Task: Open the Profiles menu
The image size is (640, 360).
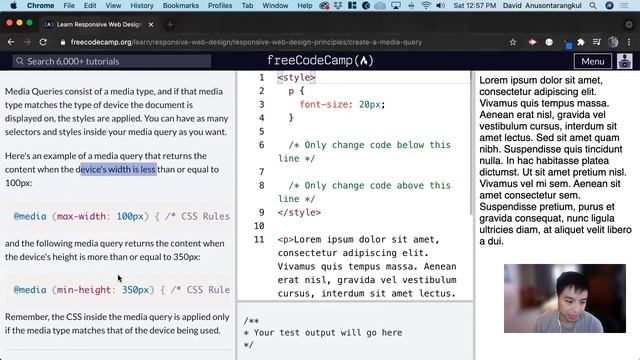Action: (x=220, y=6)
